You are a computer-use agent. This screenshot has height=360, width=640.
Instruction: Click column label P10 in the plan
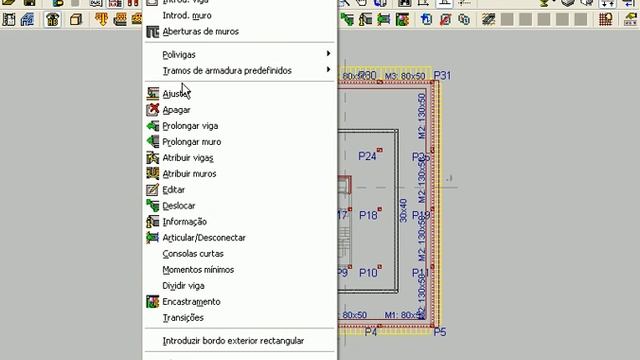[x=368, y=273]
